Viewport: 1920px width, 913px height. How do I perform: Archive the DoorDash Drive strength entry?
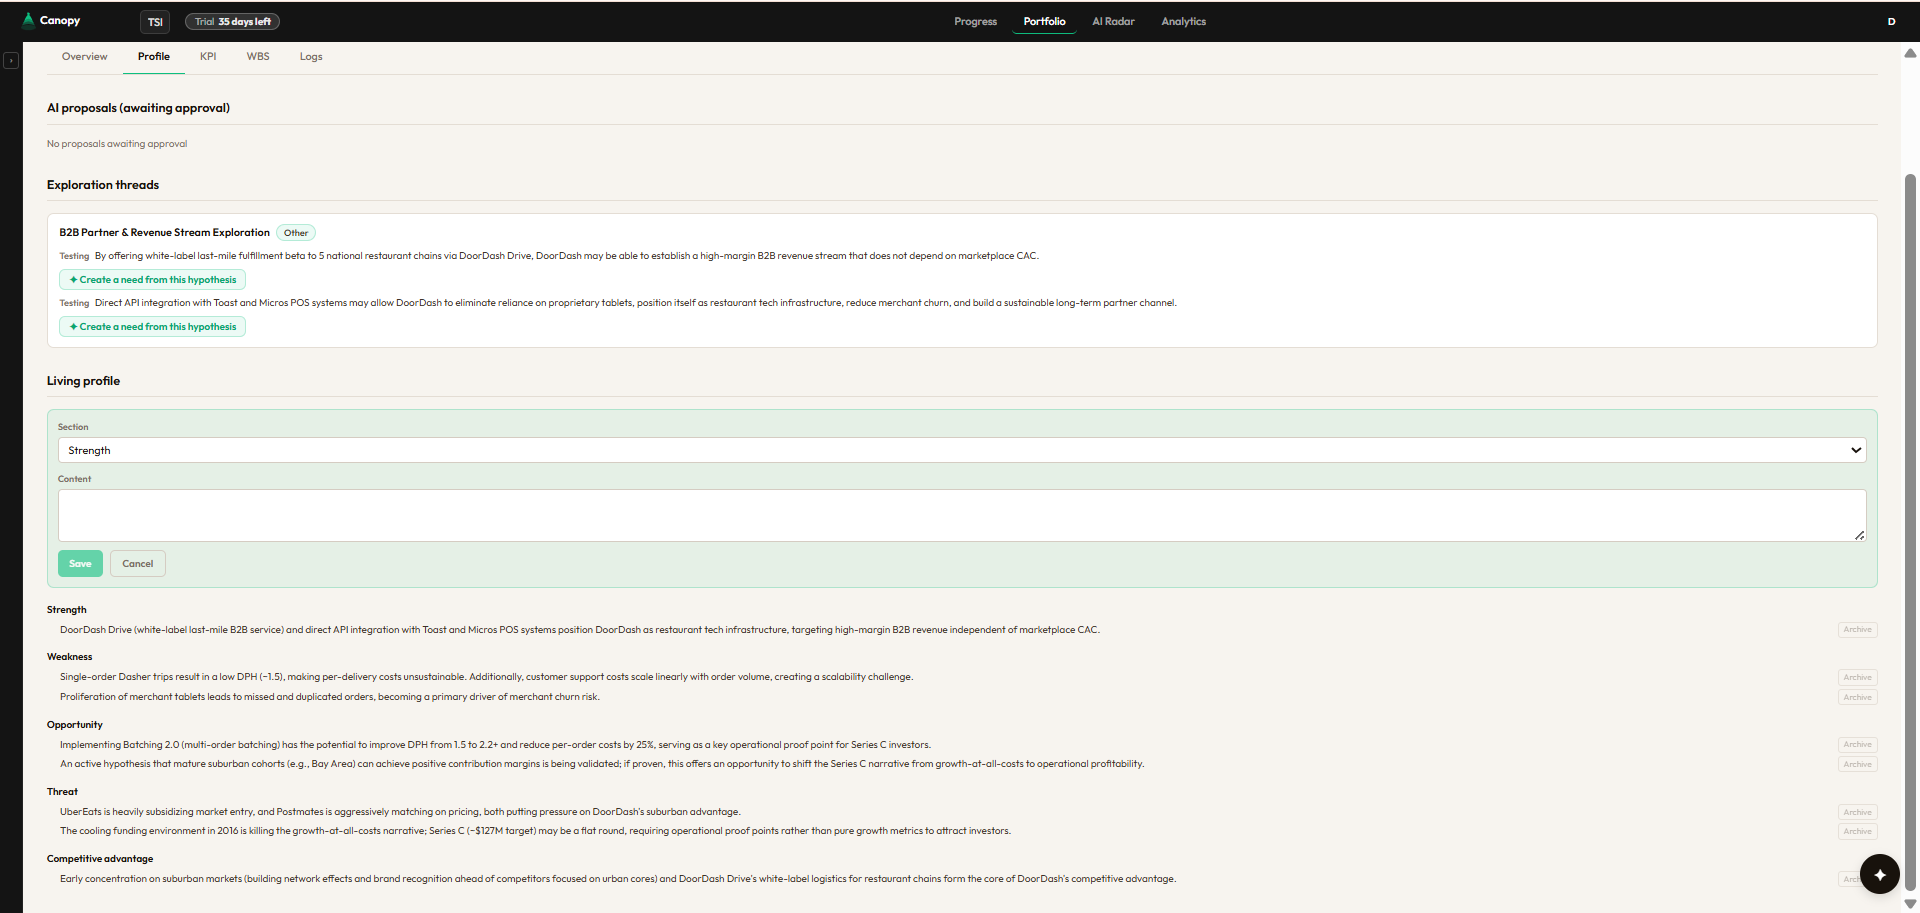click(1857, 630)
